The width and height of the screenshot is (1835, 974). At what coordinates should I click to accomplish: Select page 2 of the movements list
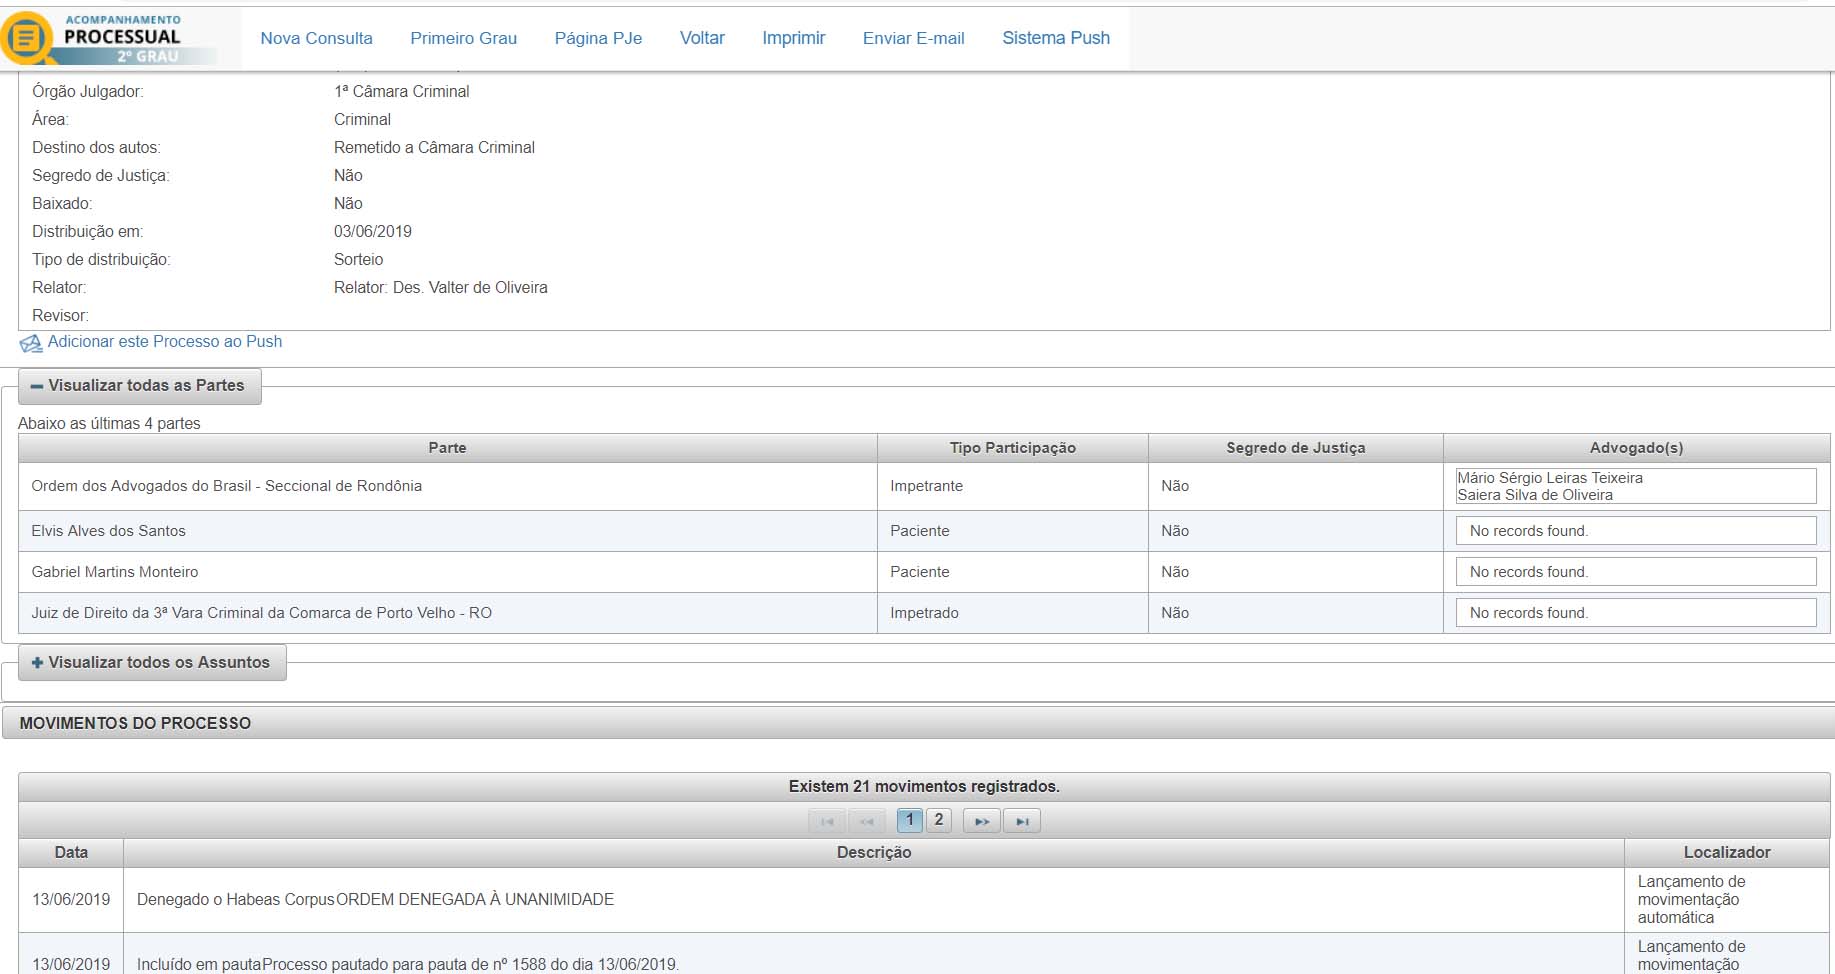coord(938,820)
